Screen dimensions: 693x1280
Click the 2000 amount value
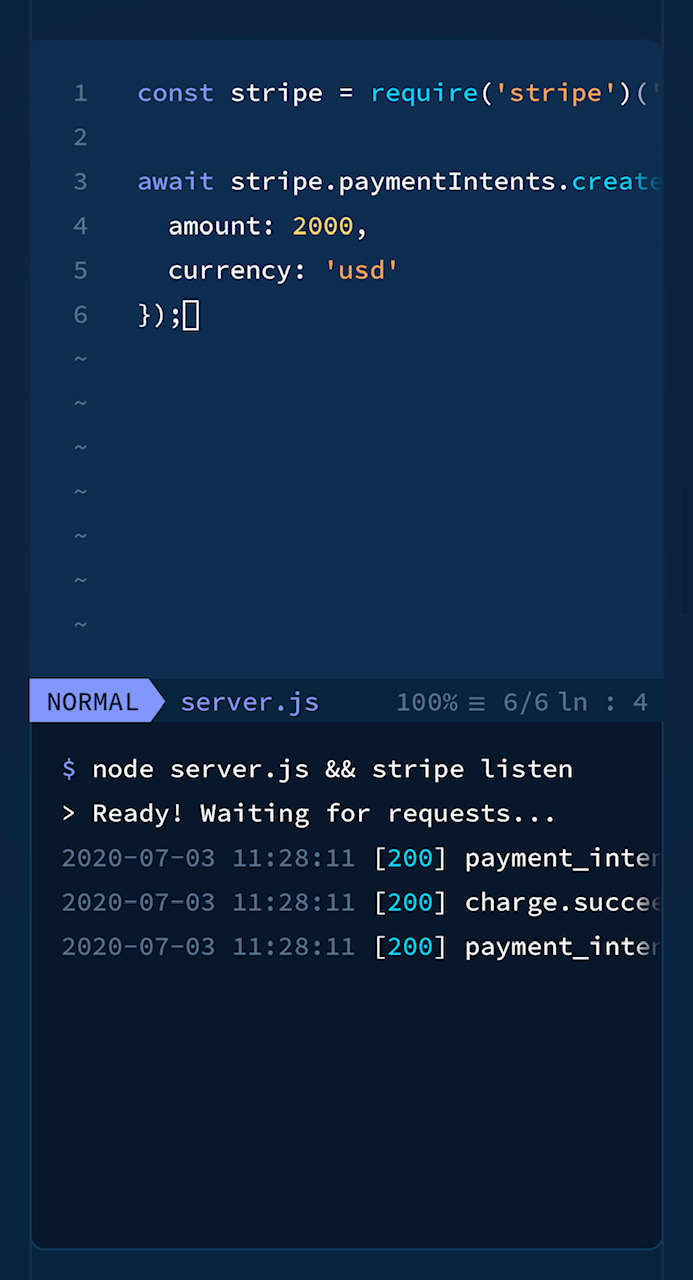pyautogui.click(x=323, y=226)
